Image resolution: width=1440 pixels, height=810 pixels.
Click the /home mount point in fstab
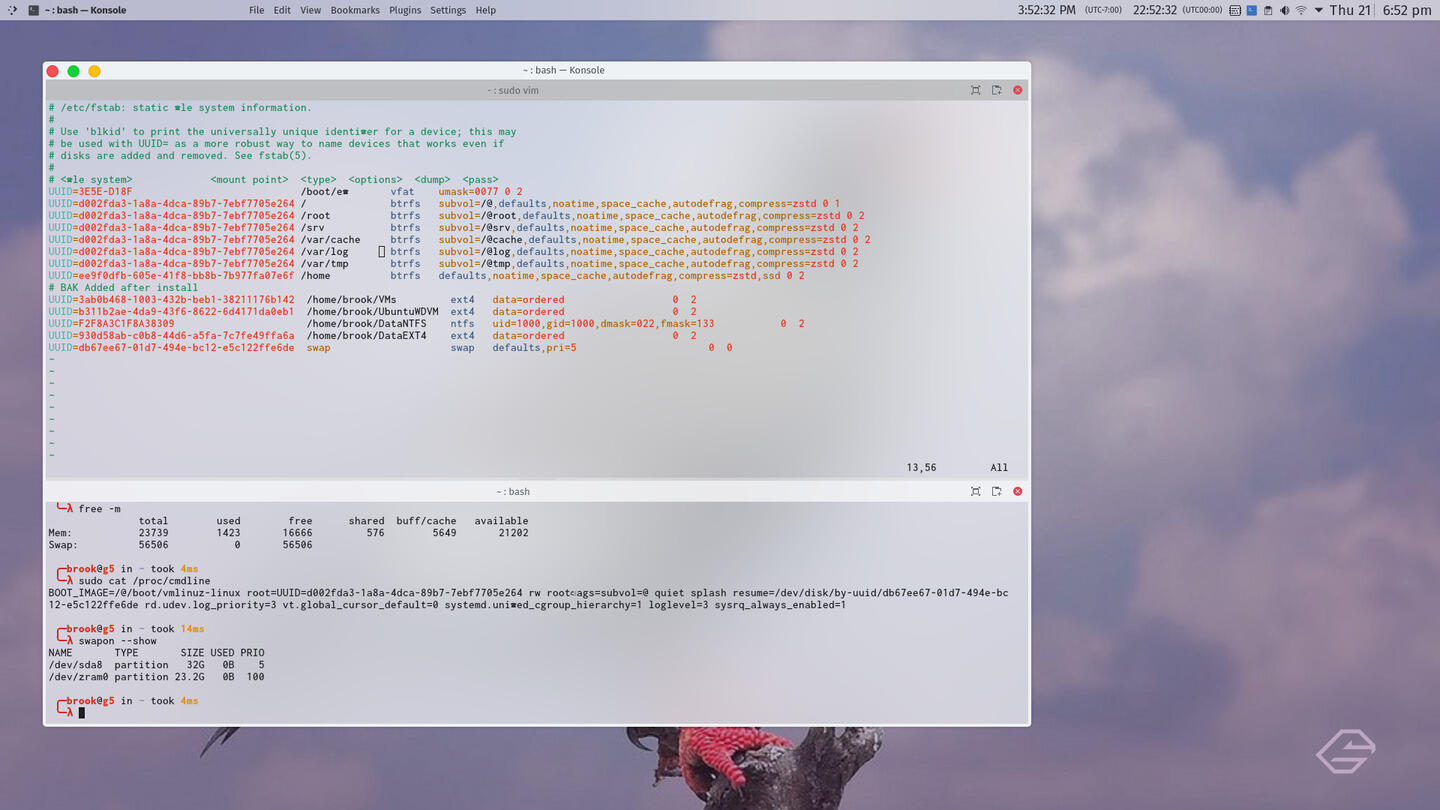[x=315, y=276]
